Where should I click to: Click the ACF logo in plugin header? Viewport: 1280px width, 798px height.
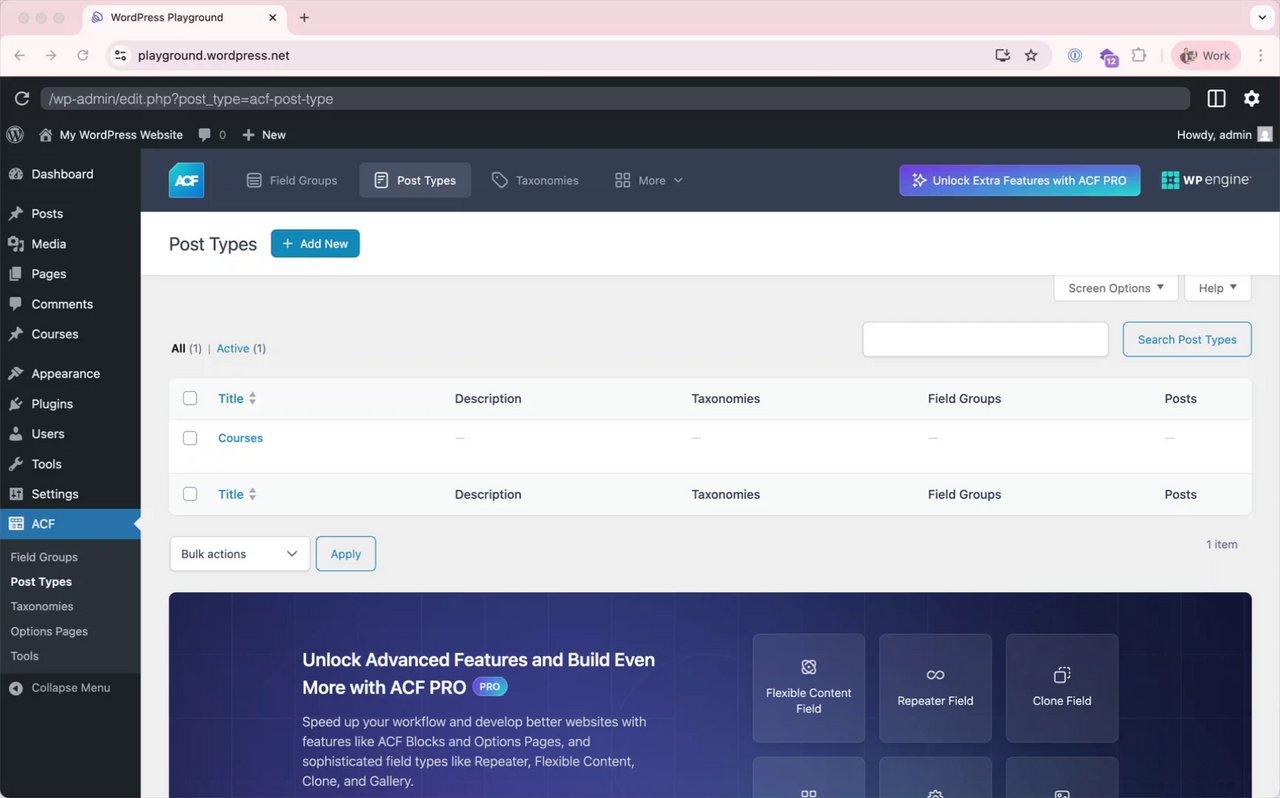[186, 180]
